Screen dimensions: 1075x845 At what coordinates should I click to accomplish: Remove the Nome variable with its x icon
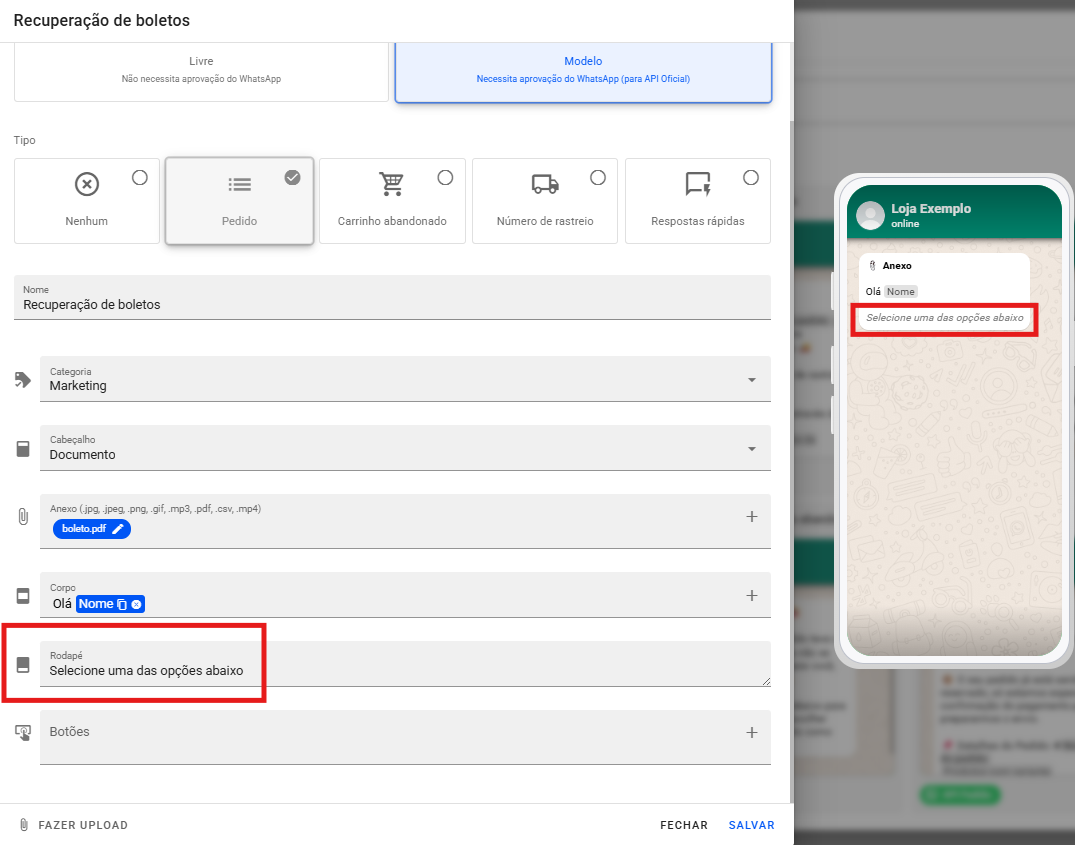click(x=137, y=604)
